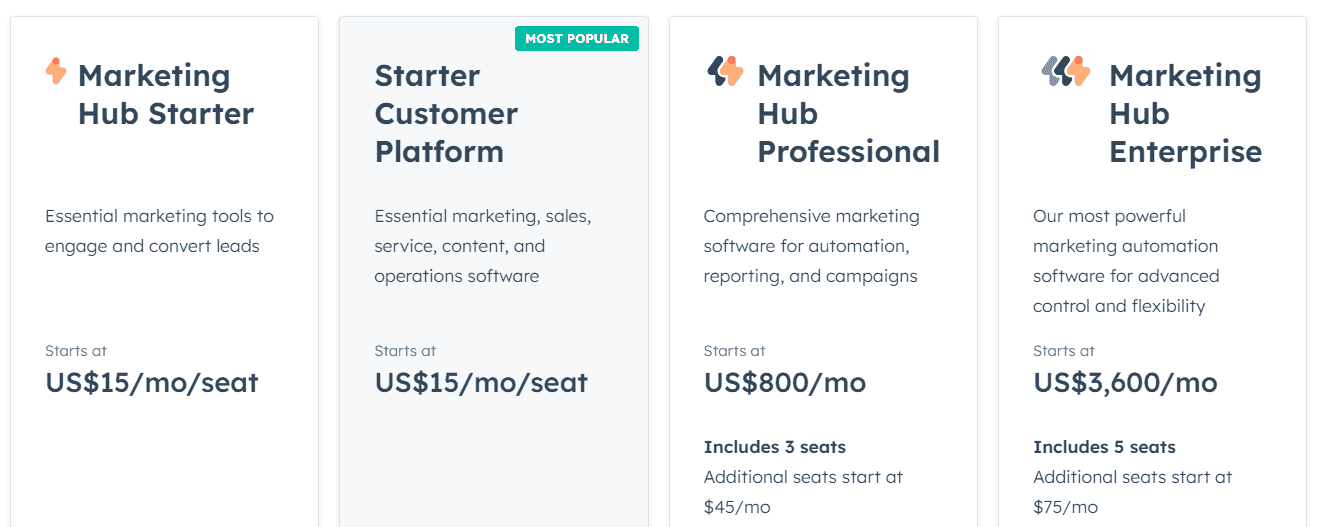Click the Includes 5 seats label
Screen dimensions: 1321x527
click(1104, 447)
